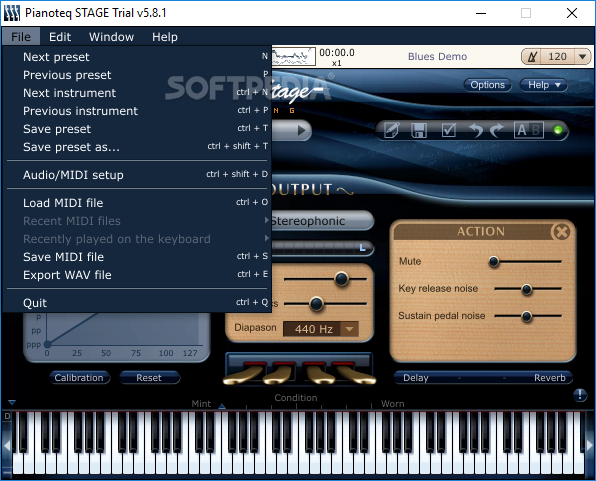Screen dimensions: 596x481
Task: Toggle the metronome icon
Action: [x=533, y=57]
